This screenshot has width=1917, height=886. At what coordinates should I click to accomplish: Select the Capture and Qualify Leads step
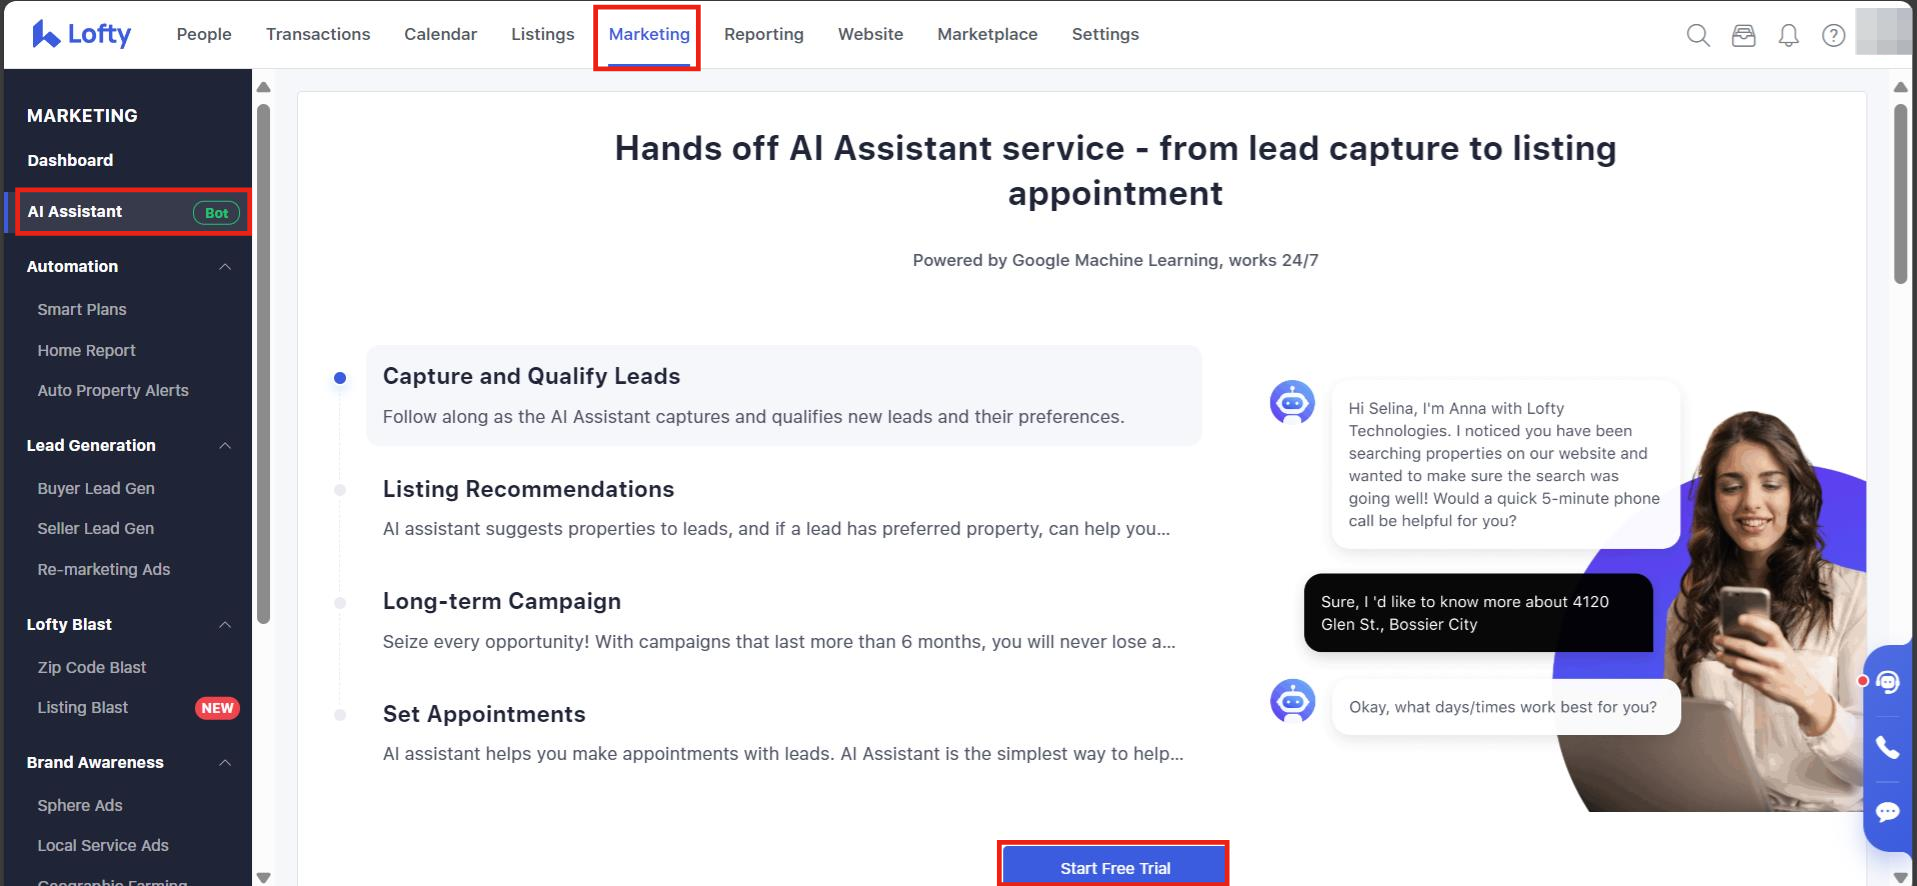pyautogui.click(x=784, y=396)
